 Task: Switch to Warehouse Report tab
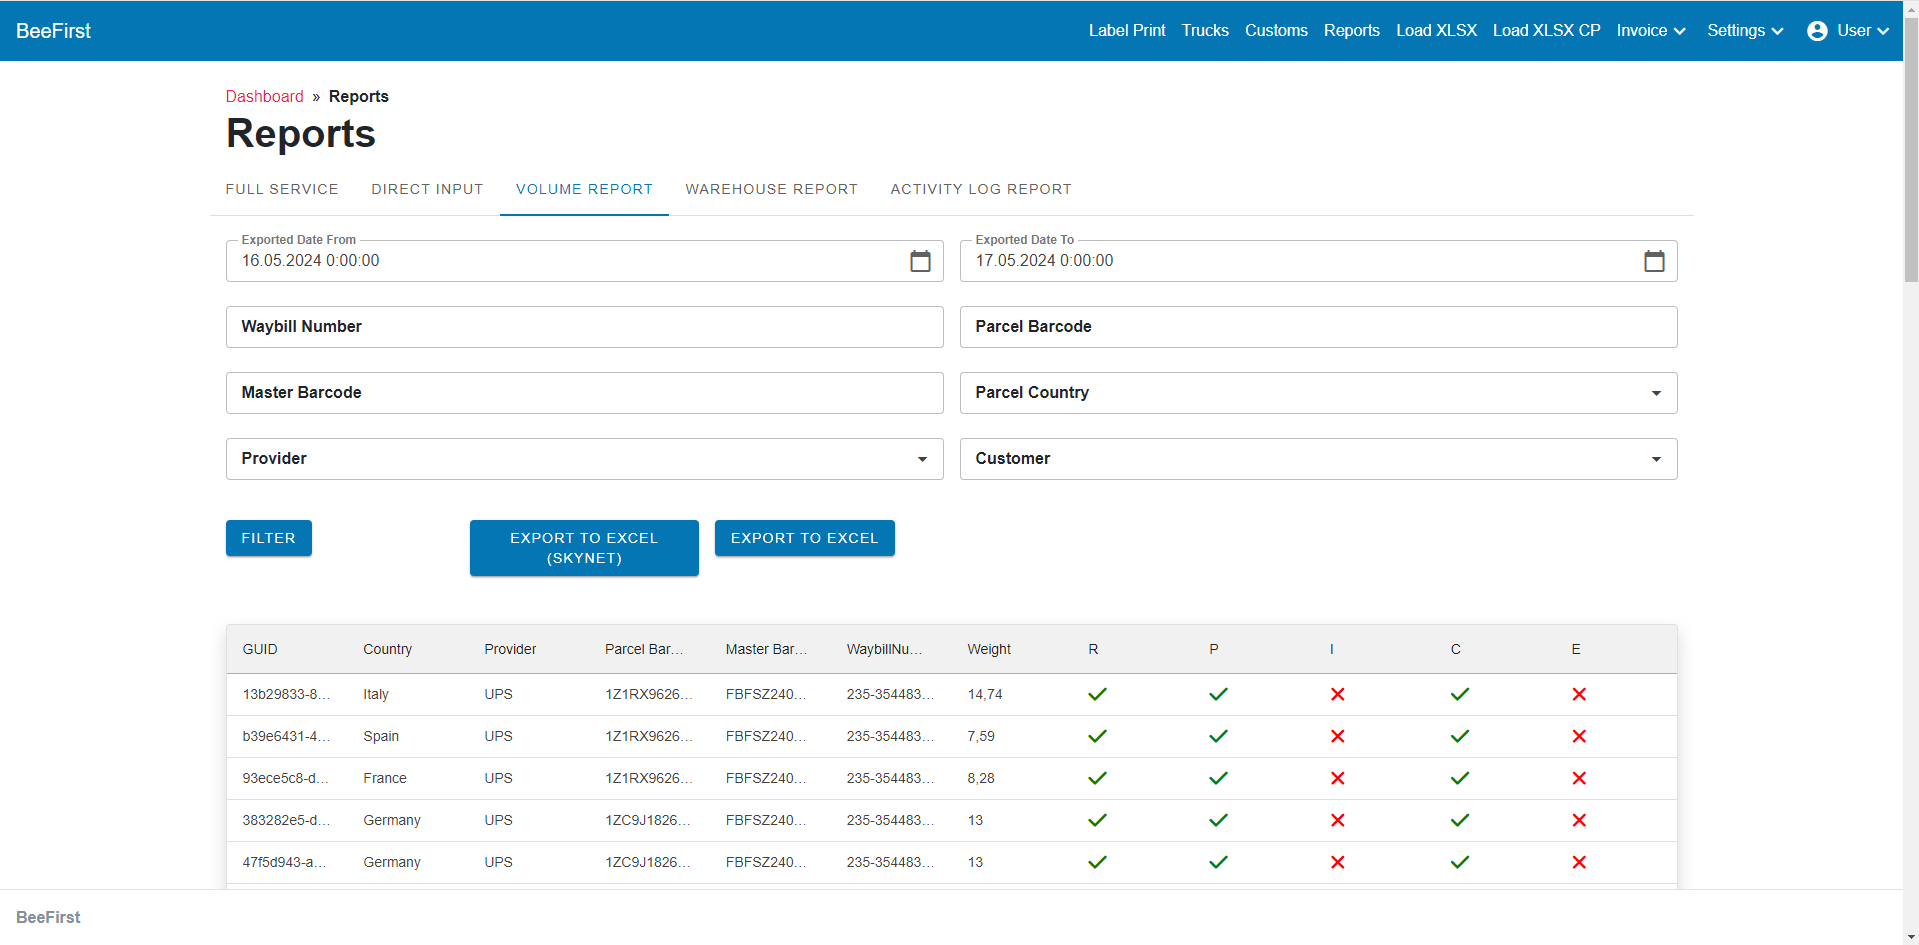pos(771,189)
